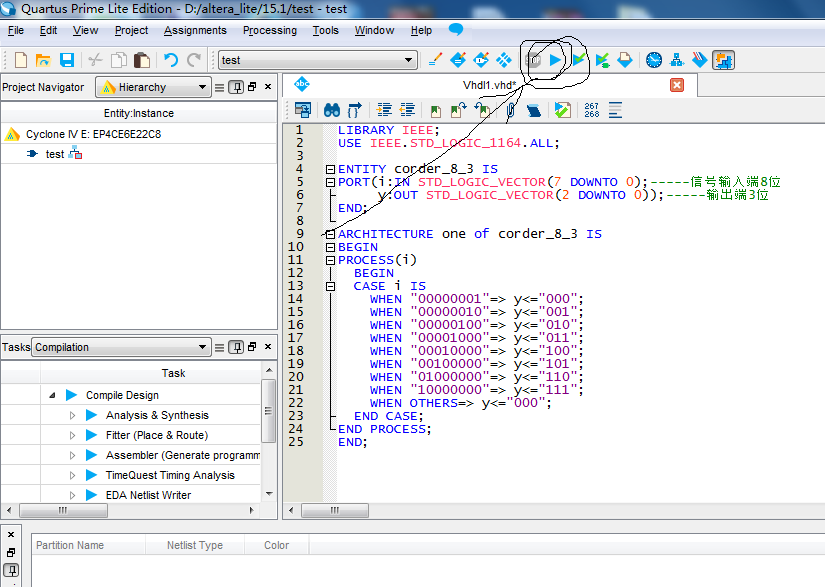This screenshot has height=587, width=825.
Task: Click the Start Compilation play icon
Action: coord(556,60)
